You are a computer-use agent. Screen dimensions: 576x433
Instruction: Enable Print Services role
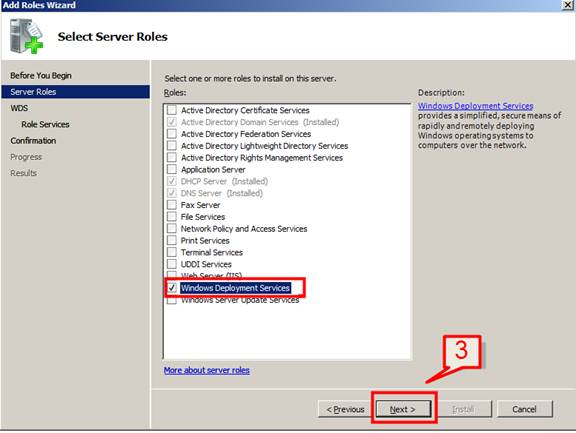click(x=172, y=240)
